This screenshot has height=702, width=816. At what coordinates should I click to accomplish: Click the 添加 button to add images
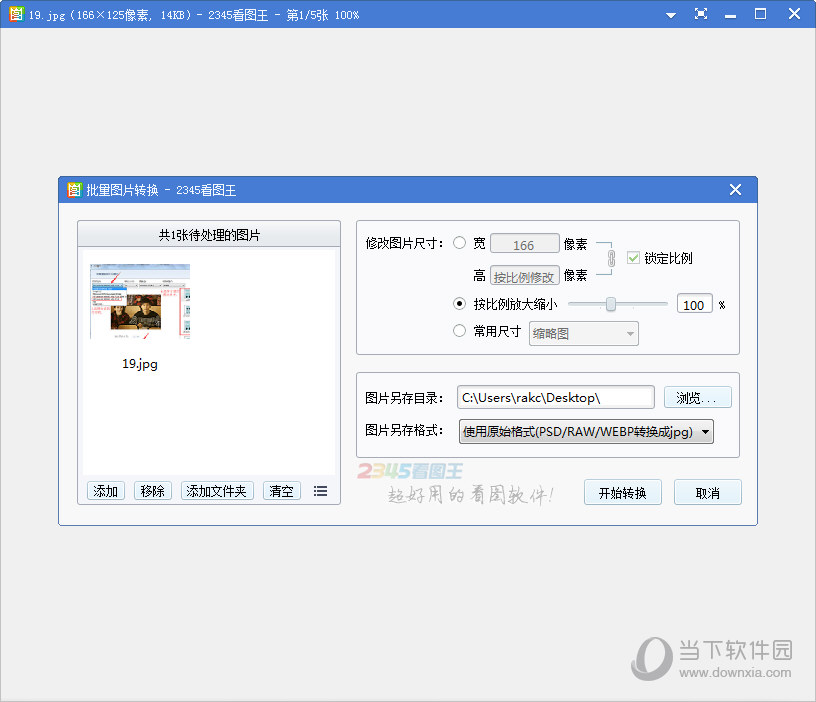point(105,491)
